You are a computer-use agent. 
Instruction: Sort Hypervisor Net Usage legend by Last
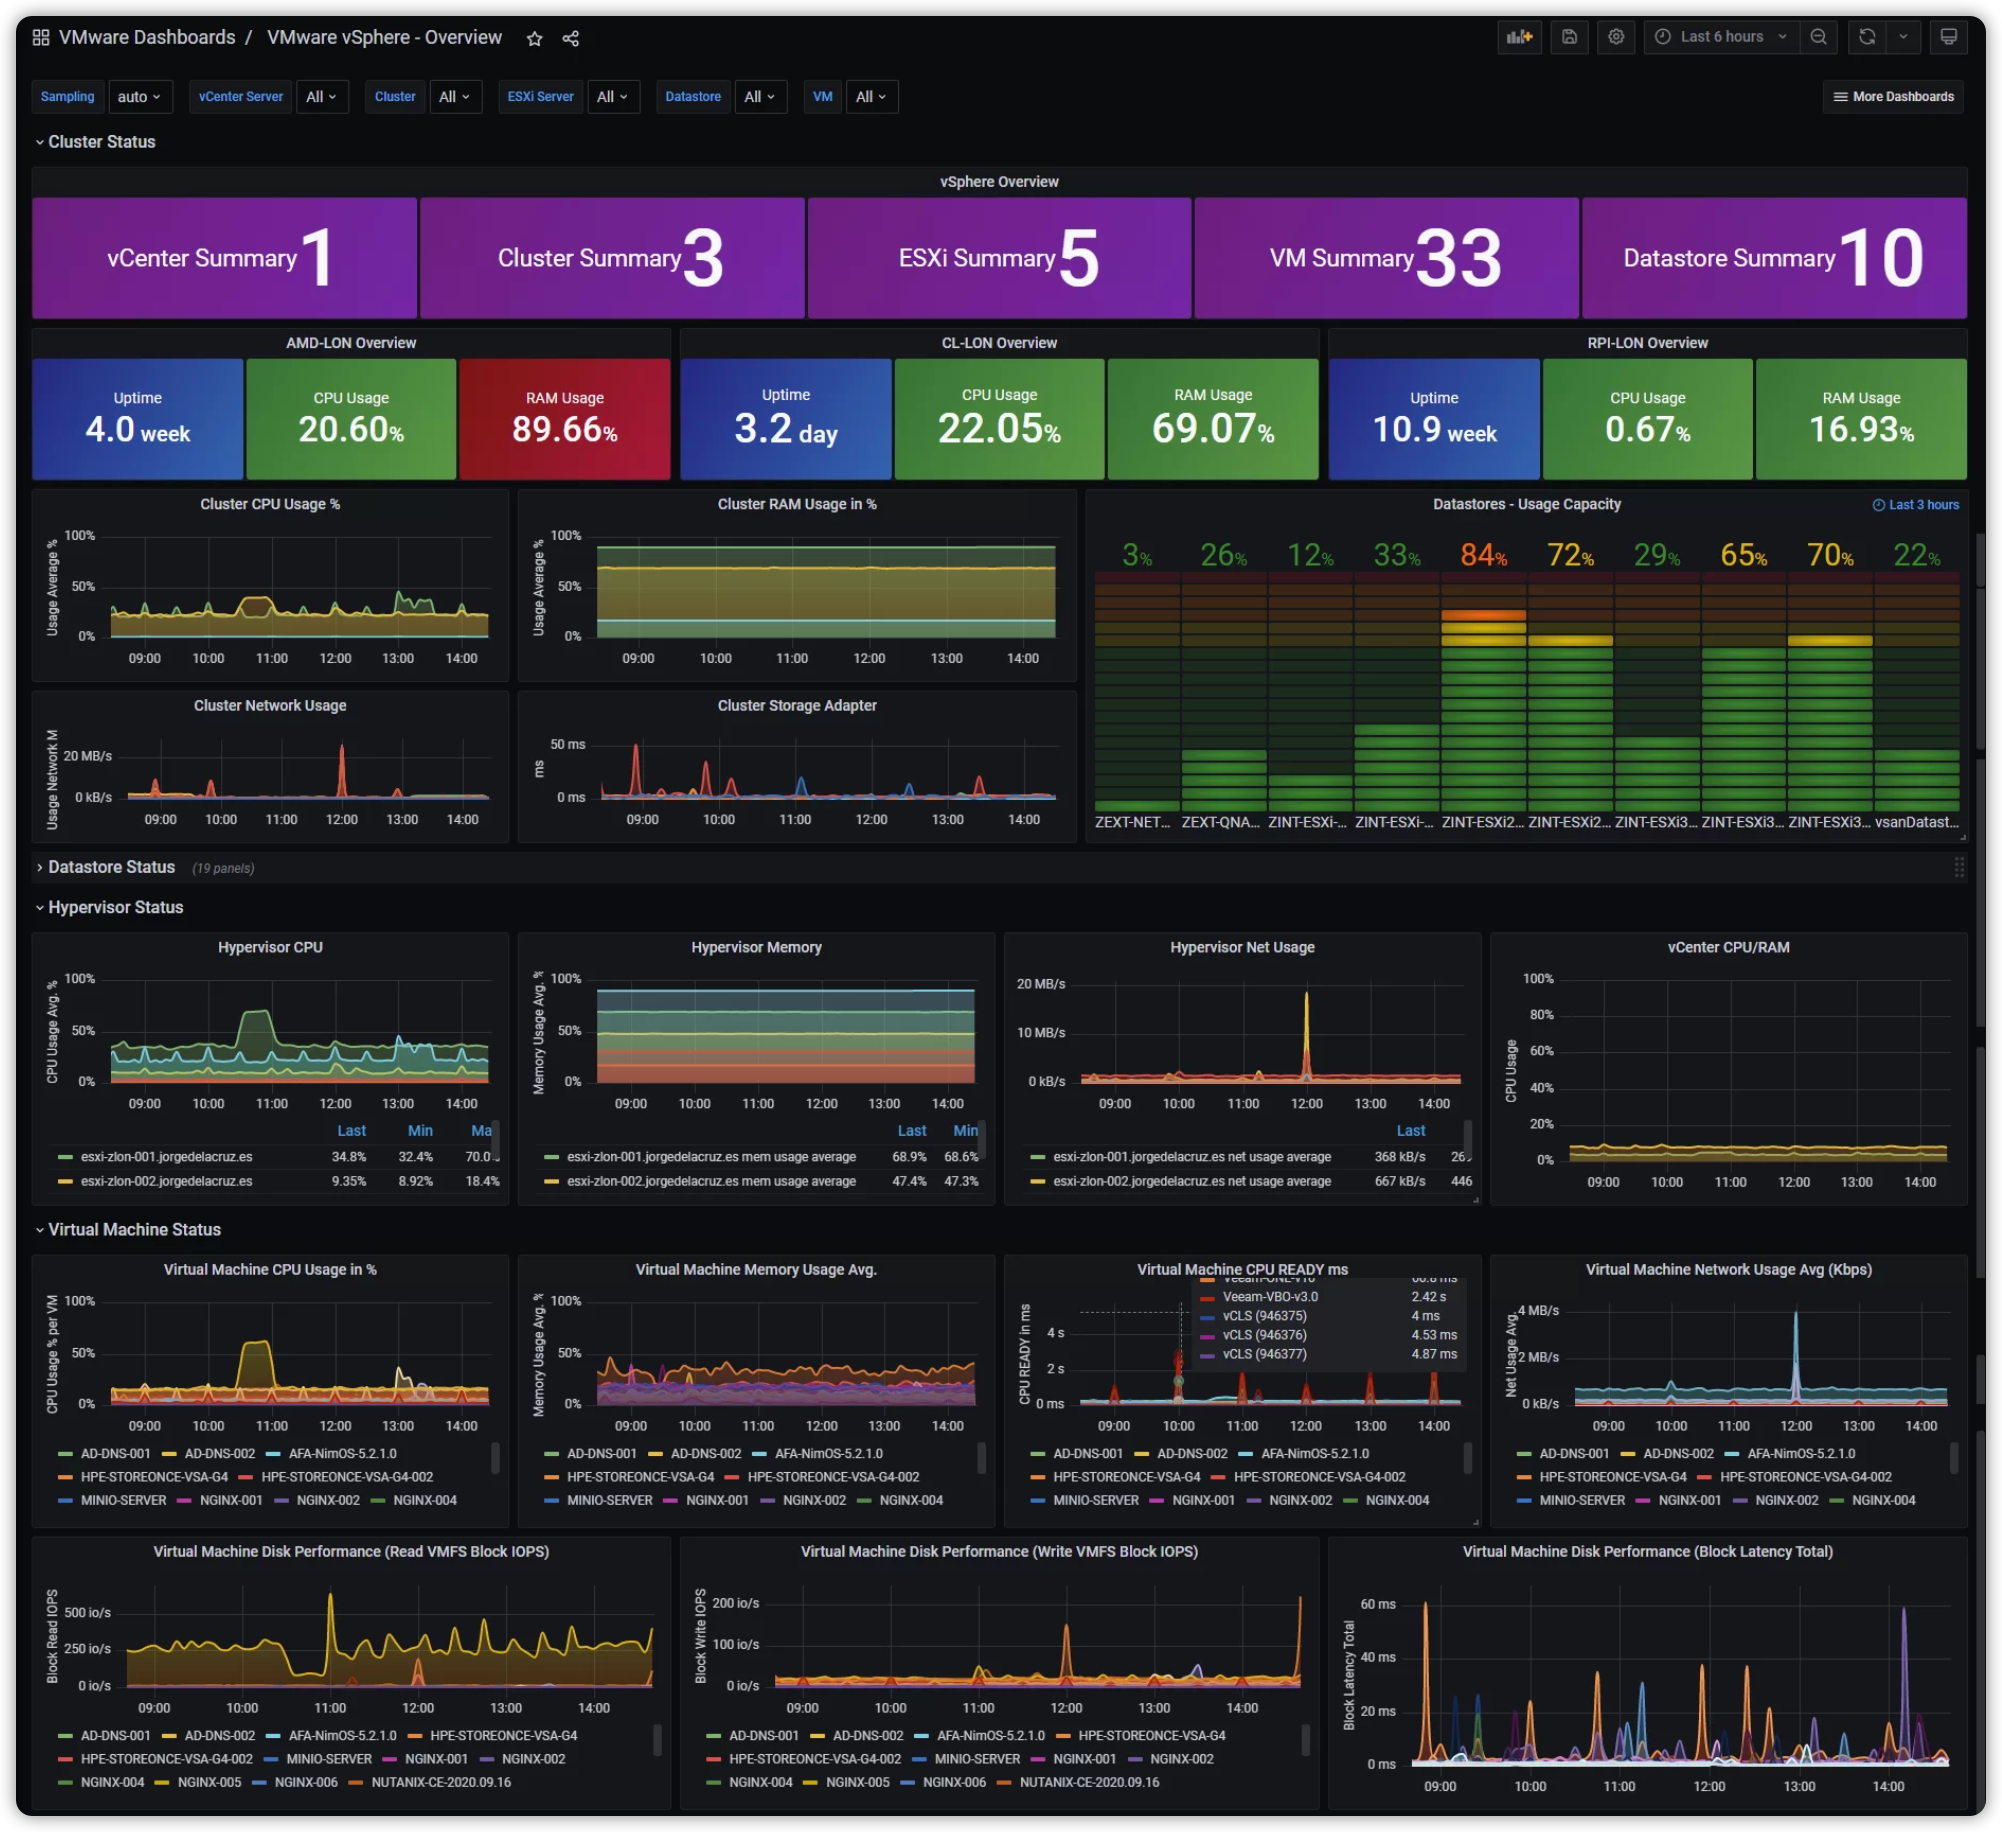click(1411, 1131)
